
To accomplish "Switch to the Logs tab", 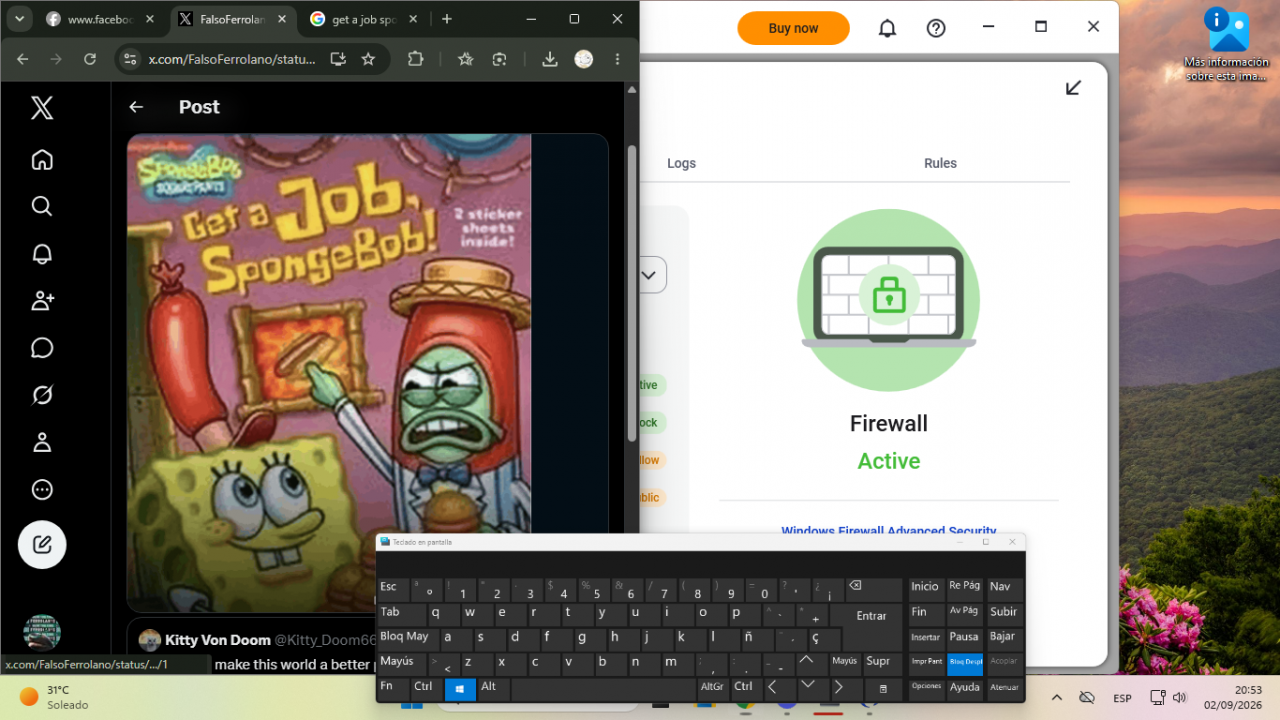I will [681, 163].
